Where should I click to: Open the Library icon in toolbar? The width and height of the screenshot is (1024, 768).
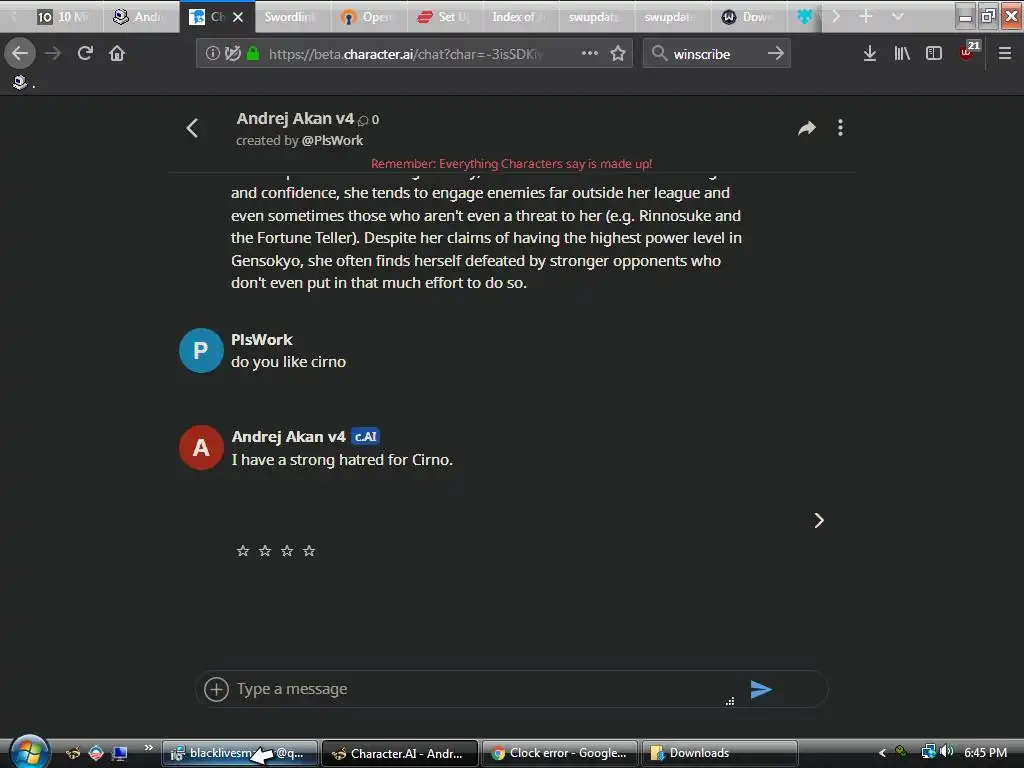[902, 54]
